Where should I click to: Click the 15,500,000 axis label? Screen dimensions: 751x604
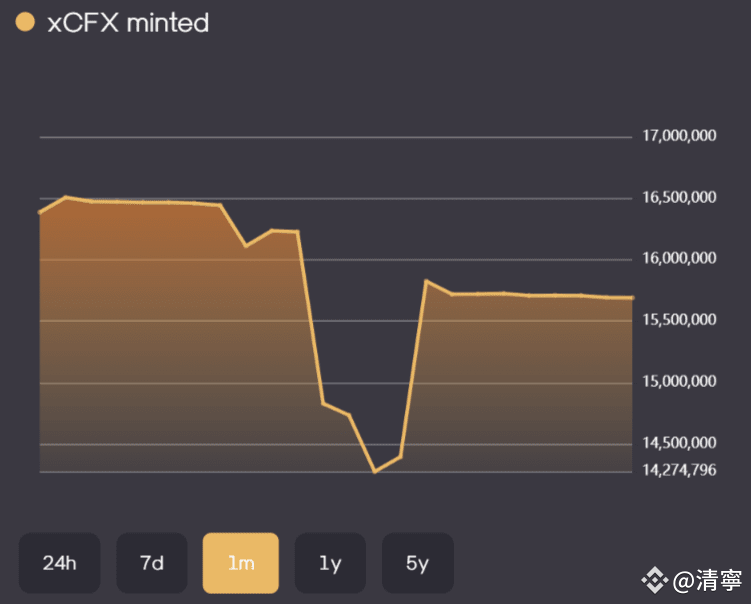point(679,319)
